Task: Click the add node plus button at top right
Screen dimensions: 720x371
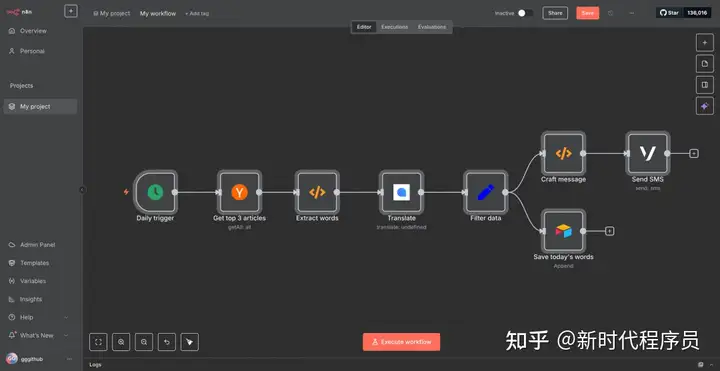Action: point(705,42)
